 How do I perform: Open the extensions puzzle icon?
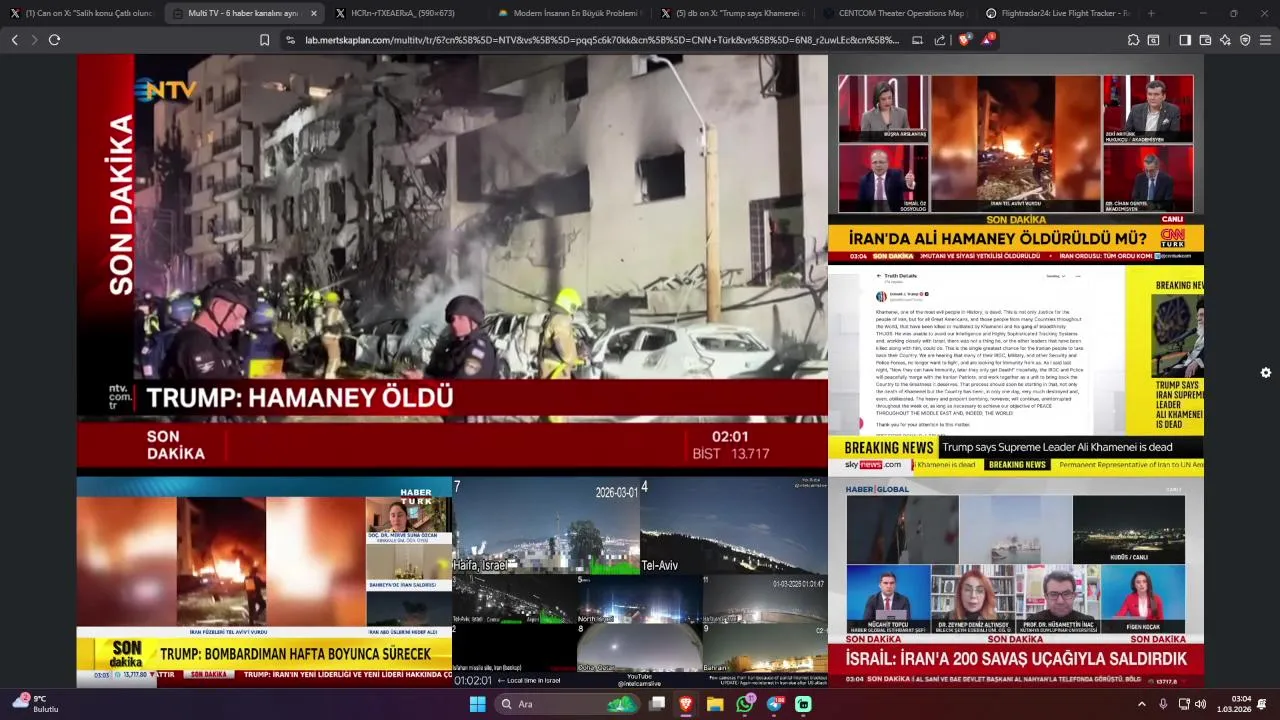coord(1133,40)
